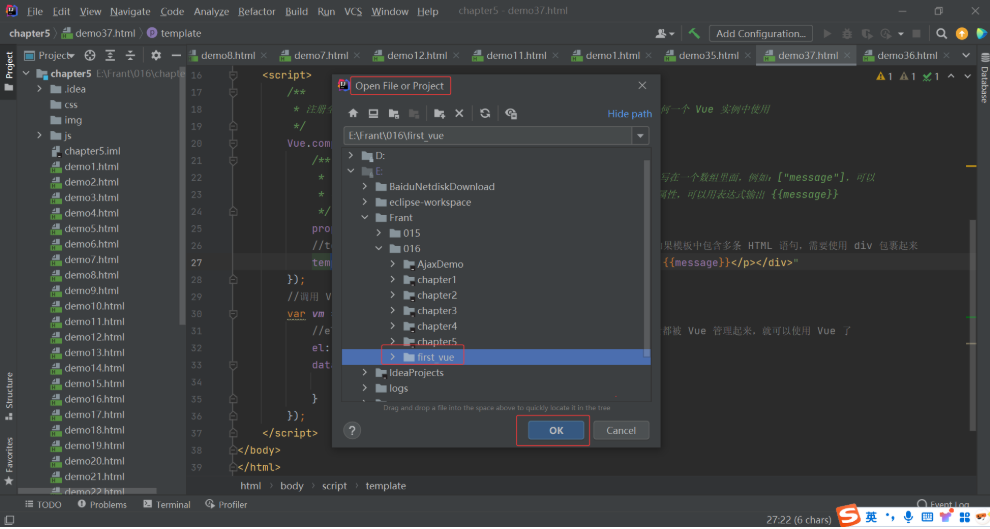This screenshot has height=529, width=990.
Task: Click the OK button
Action: tap(556, 431)
